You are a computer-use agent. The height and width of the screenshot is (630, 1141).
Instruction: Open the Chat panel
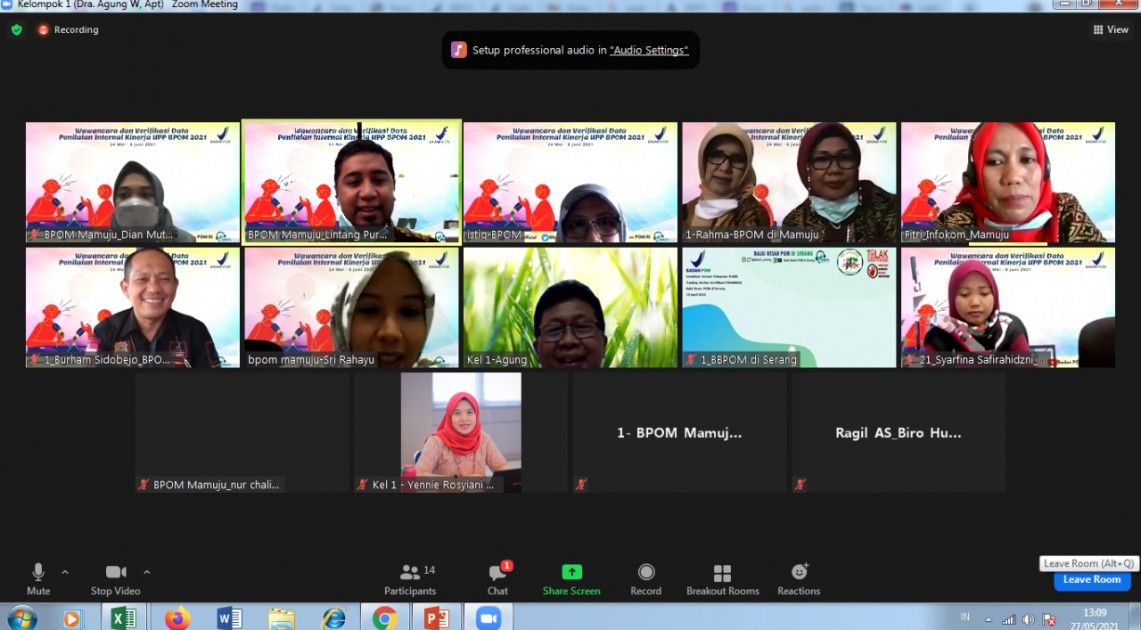coord(498,580)
